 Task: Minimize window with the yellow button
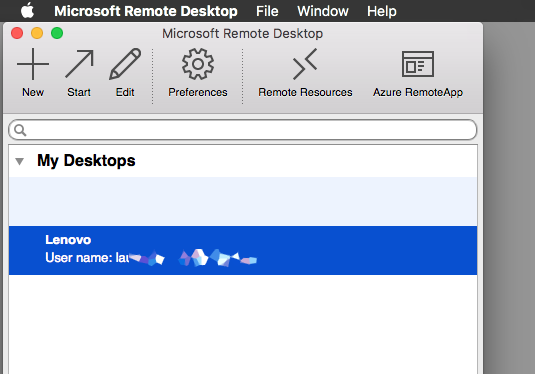37,33
